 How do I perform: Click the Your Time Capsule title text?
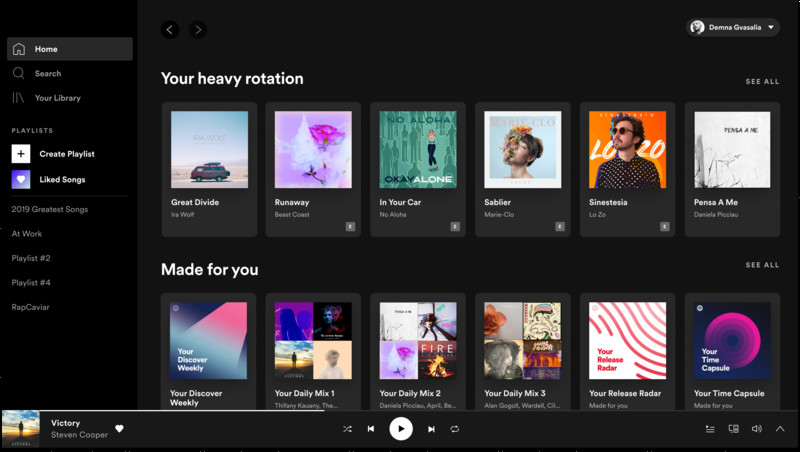pyautogui.click(x=729, y=393)
